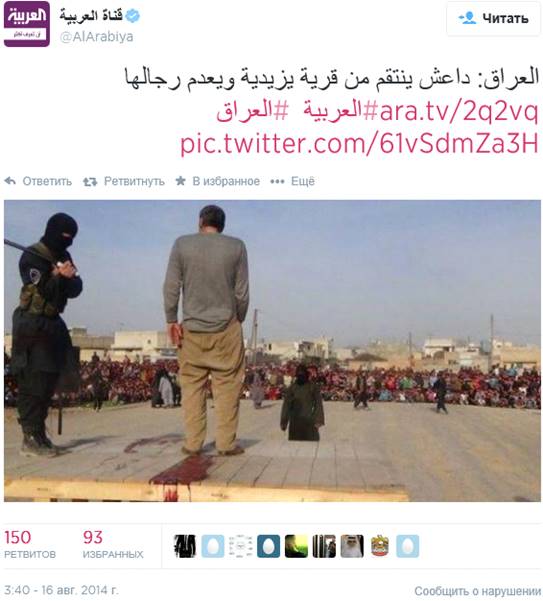543x601 pixels.
Task: Click the reply arrow icon beside Ответить
Action: pos(10,181)
